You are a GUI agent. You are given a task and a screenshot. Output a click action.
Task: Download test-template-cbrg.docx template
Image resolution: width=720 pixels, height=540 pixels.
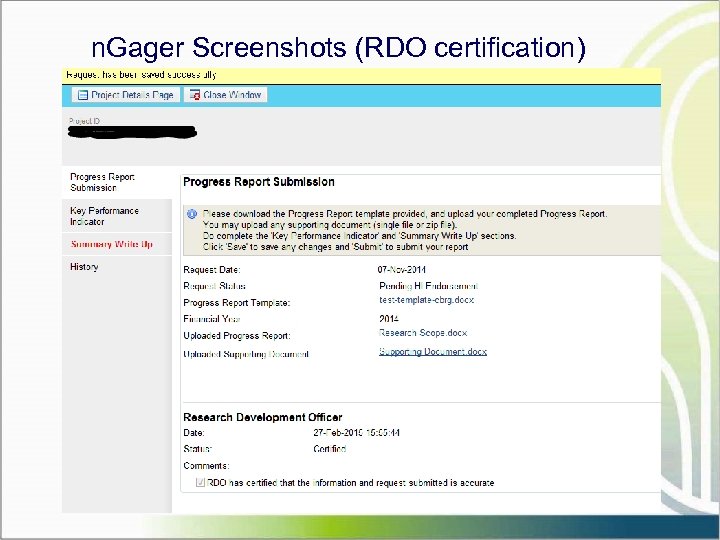427,300
